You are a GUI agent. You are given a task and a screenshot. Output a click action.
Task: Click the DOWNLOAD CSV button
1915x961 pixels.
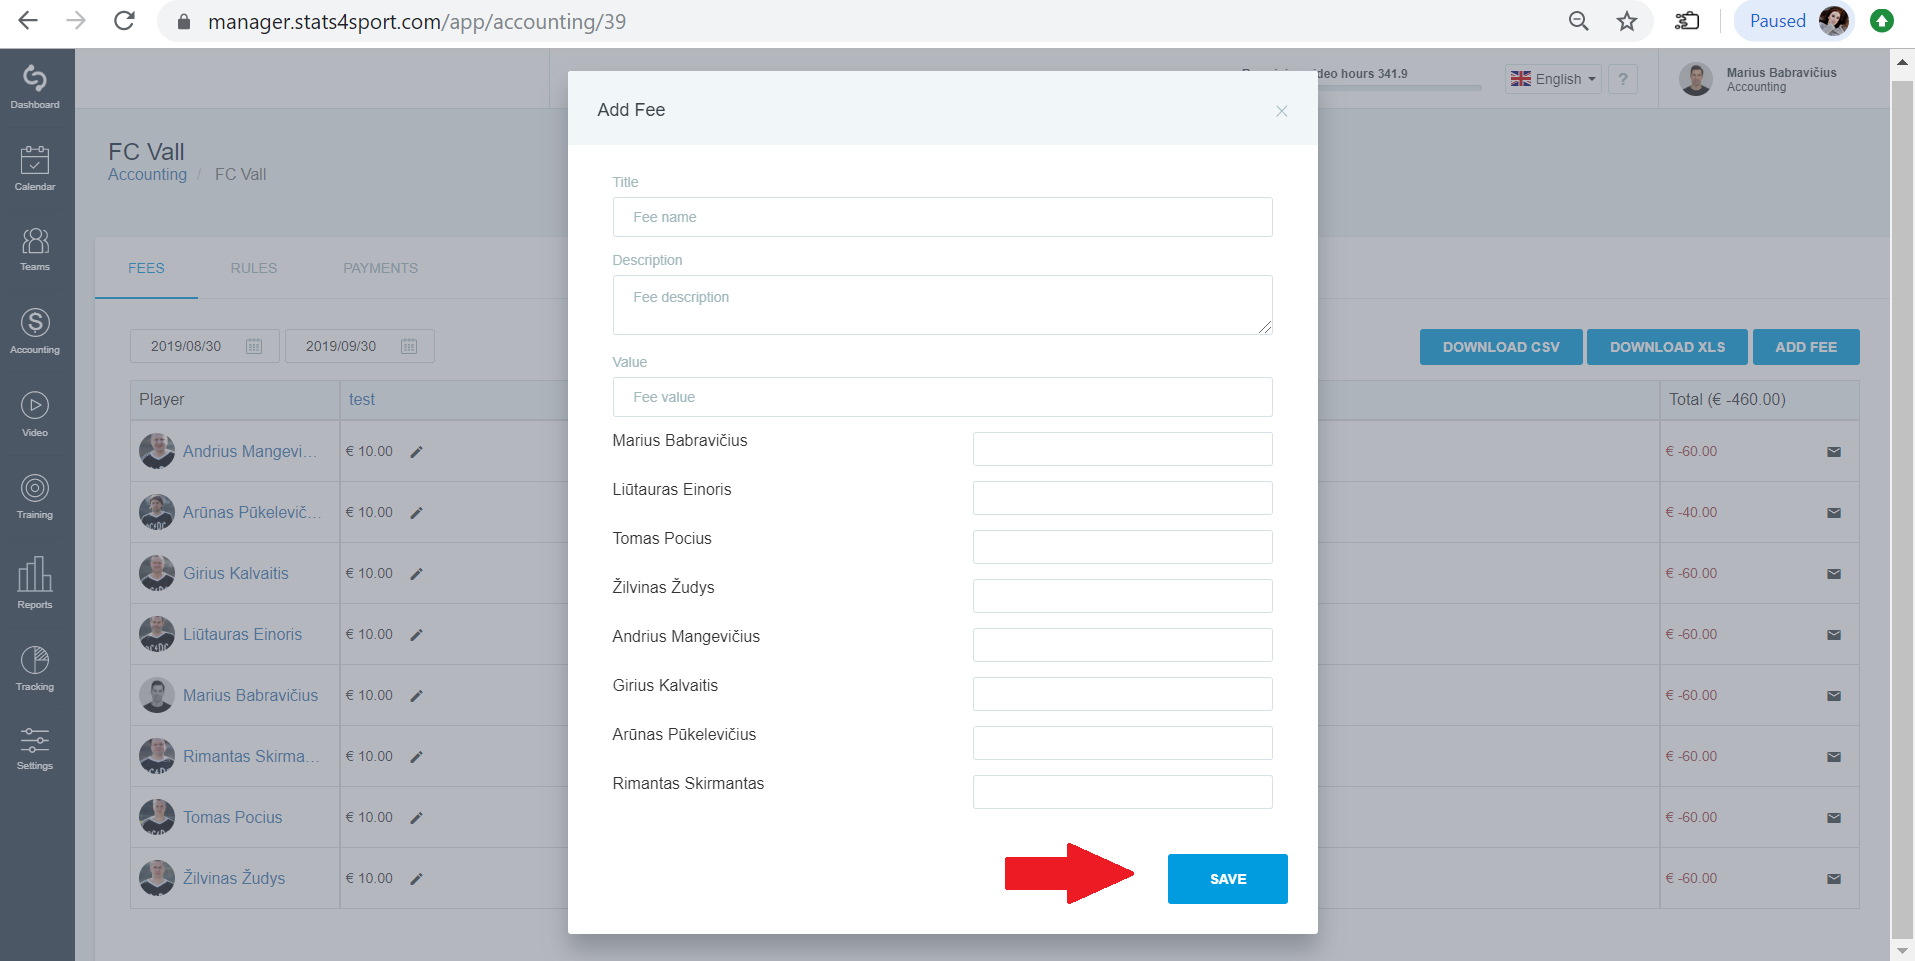click(x=1500, y=347)
